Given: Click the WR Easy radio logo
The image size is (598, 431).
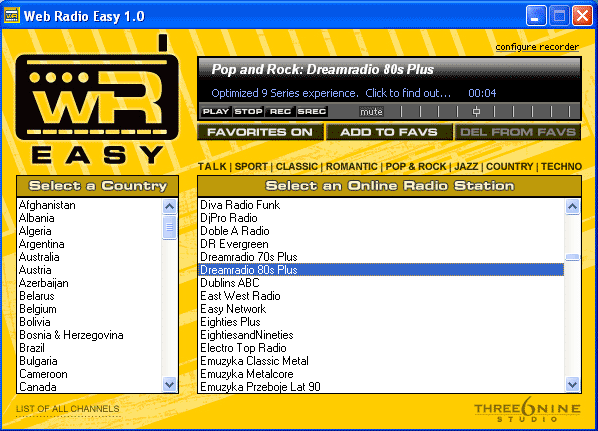Looking at the screenshot, I should point(97,100).
